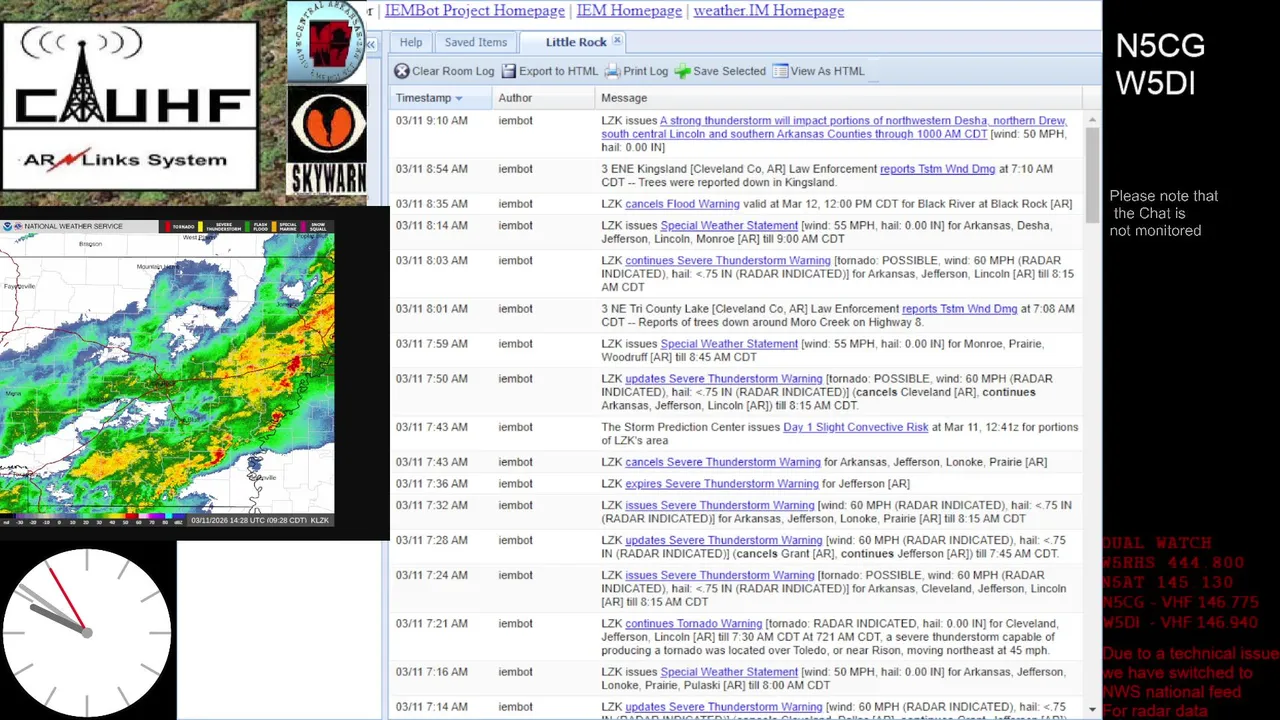Viewport: 1280px width, 720px height.
Task: Open the Timestamp column sort dropdown
Action: (x=459, y=98)
